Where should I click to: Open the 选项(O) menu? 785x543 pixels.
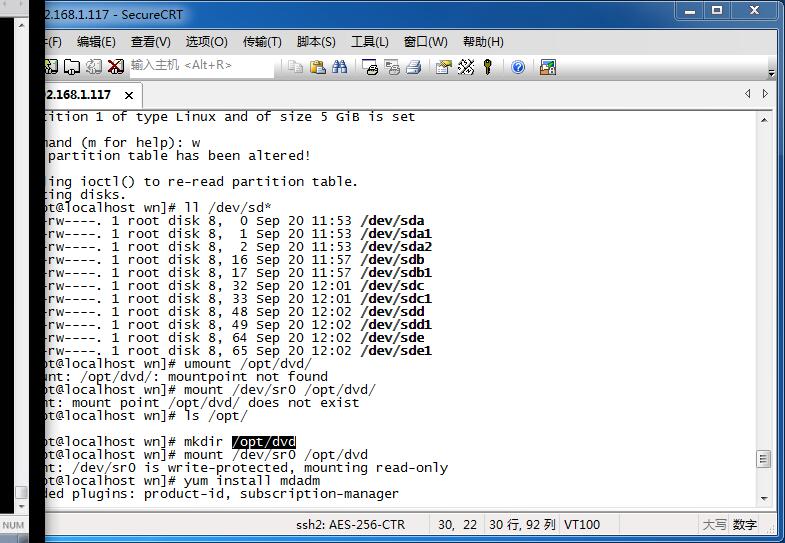pos(206,42)
